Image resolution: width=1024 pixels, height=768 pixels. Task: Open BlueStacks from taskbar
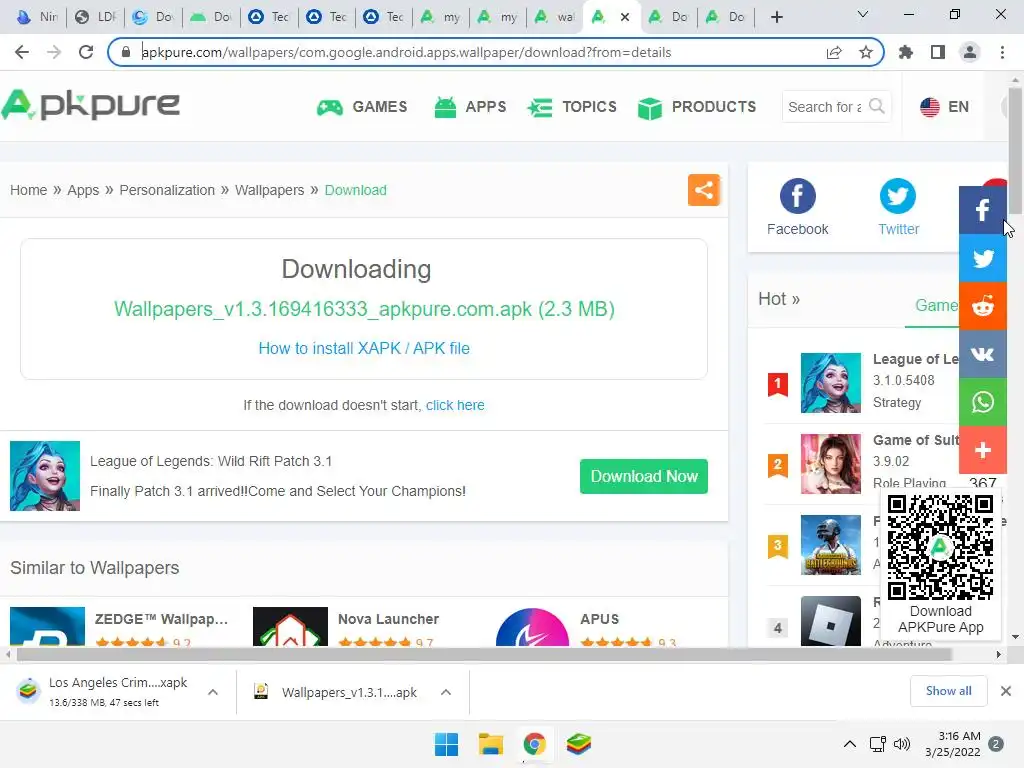(579, 744)
